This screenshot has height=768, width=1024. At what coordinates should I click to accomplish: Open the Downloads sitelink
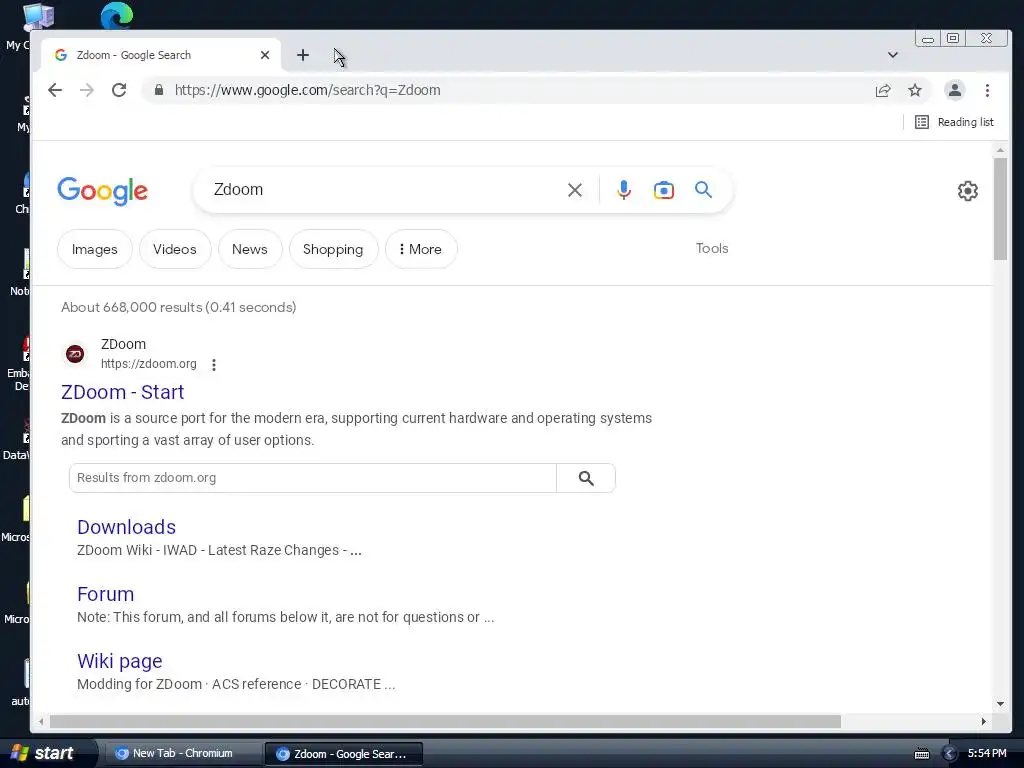point(127,527)
